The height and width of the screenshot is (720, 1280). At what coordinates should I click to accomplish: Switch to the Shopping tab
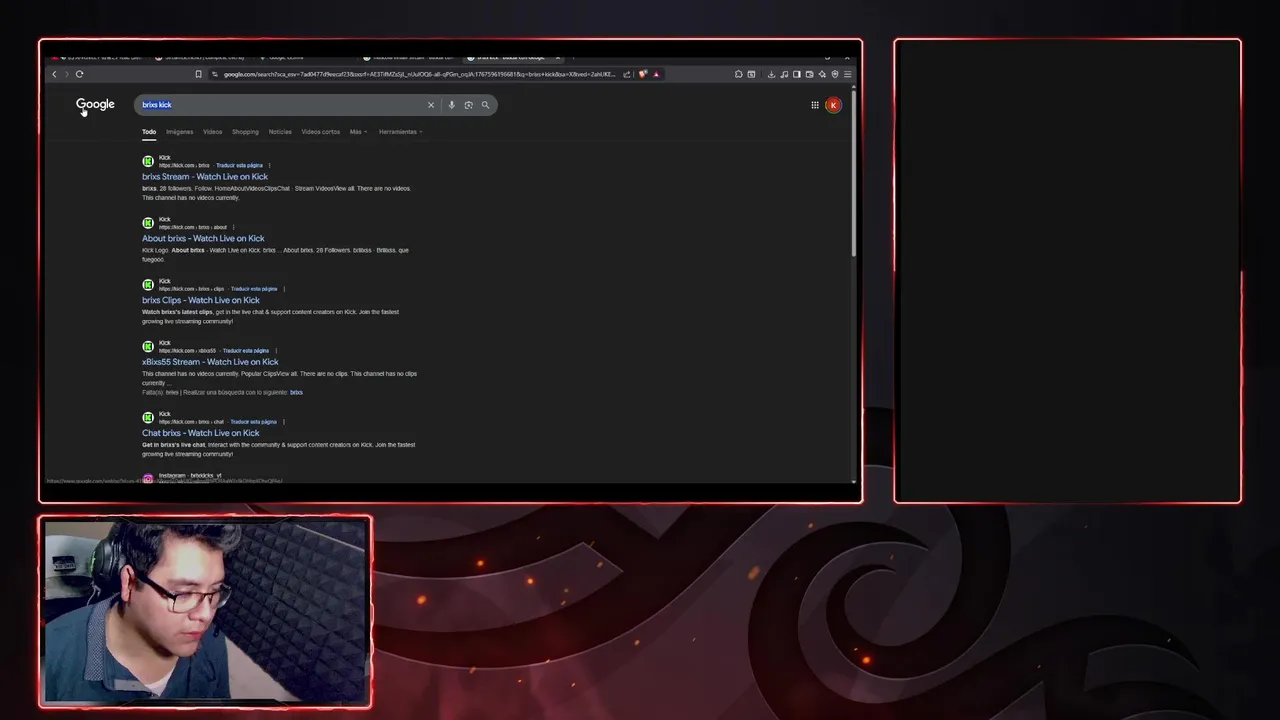click(245, 132)
